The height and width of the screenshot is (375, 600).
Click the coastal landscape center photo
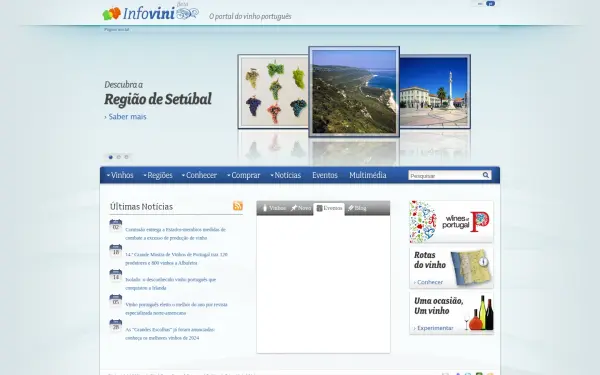(x=354, y=91)
